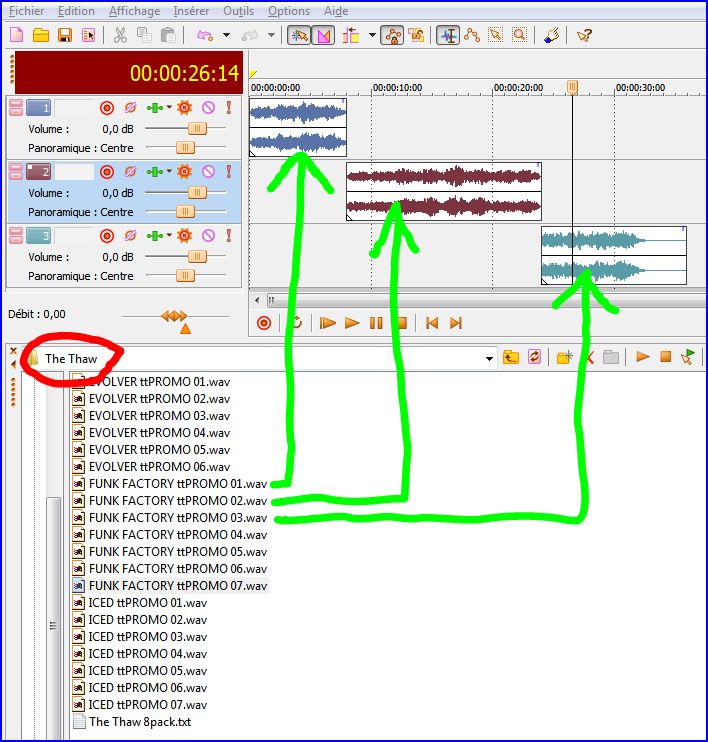Arm track 2 for record
The height and width of the screenshot is (742, 708).
pos(107,172)
